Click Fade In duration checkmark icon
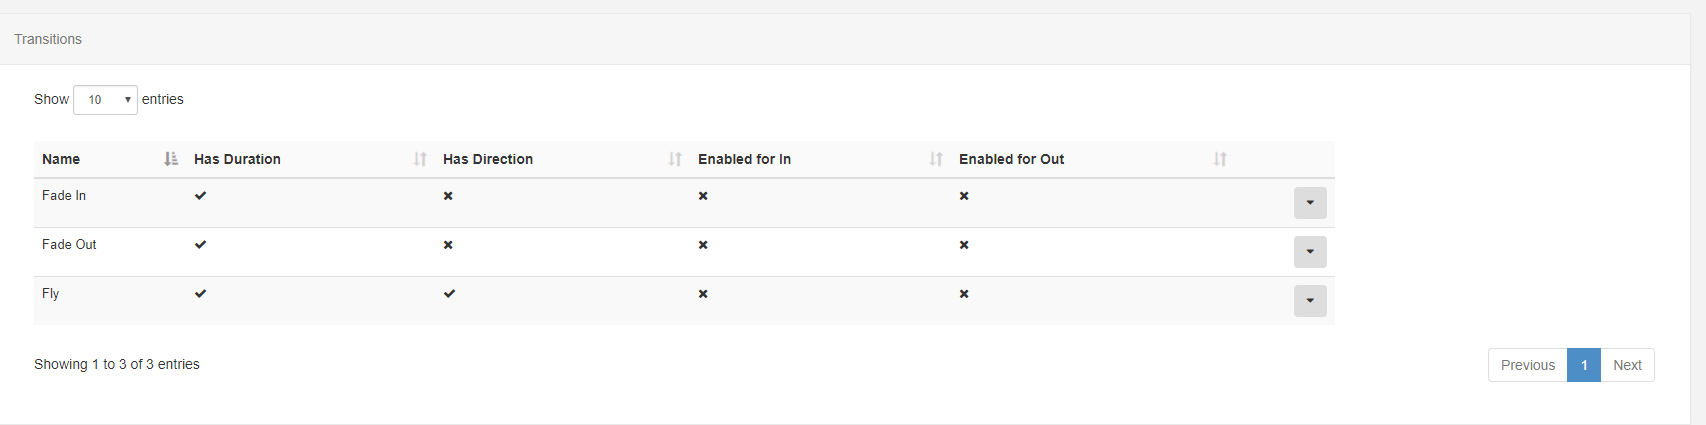 tap(201, 196)
